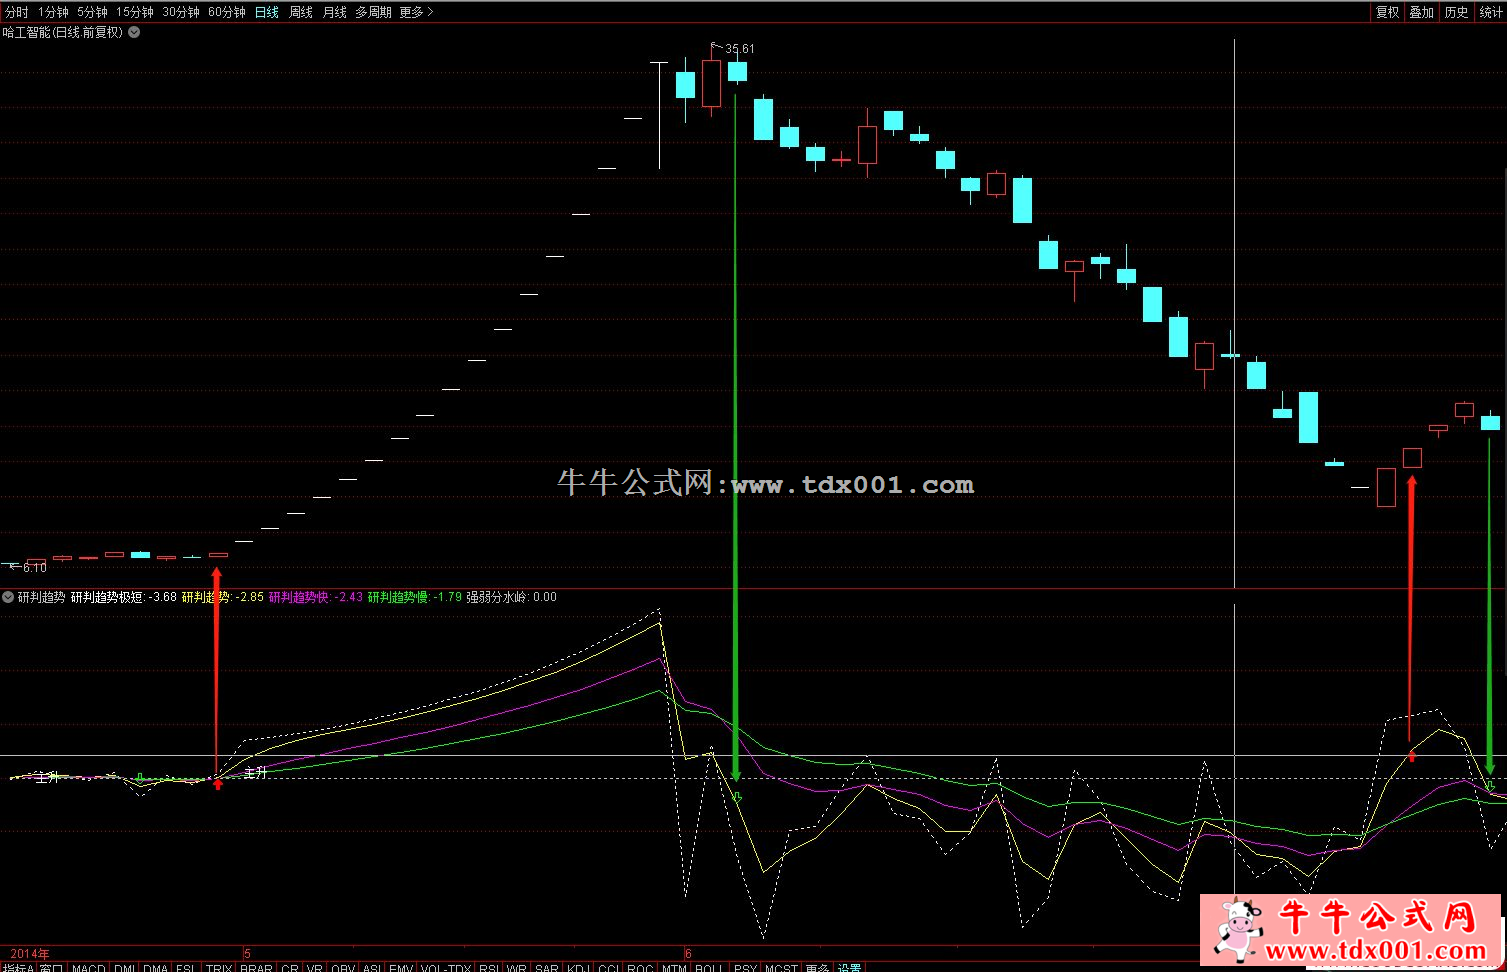Select the 1分钟 period tab

53,12
